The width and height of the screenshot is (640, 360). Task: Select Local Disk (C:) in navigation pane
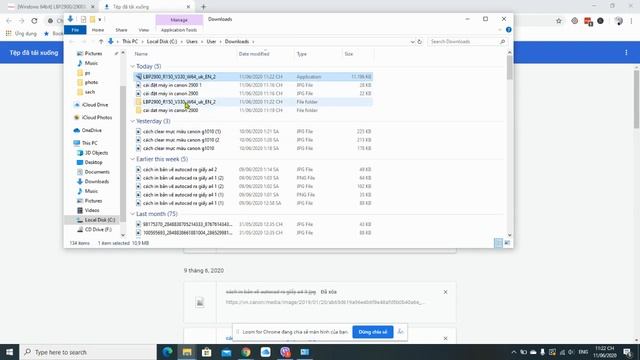click(100, 220)
